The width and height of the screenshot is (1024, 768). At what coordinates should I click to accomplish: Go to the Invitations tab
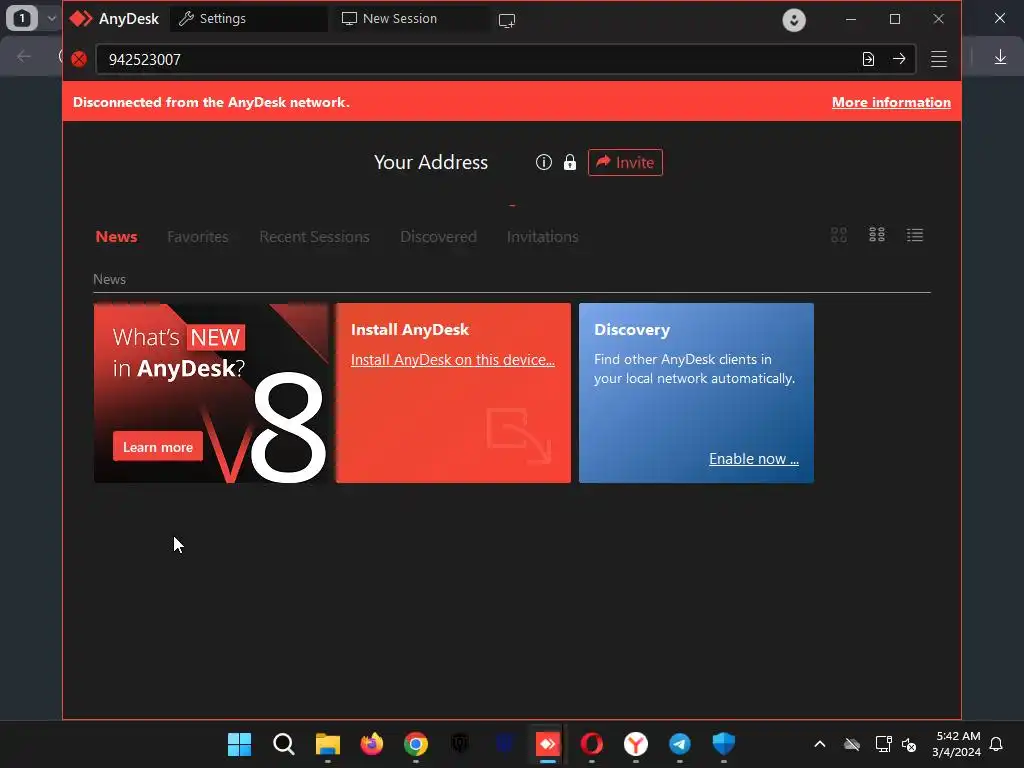pos(543,236)
